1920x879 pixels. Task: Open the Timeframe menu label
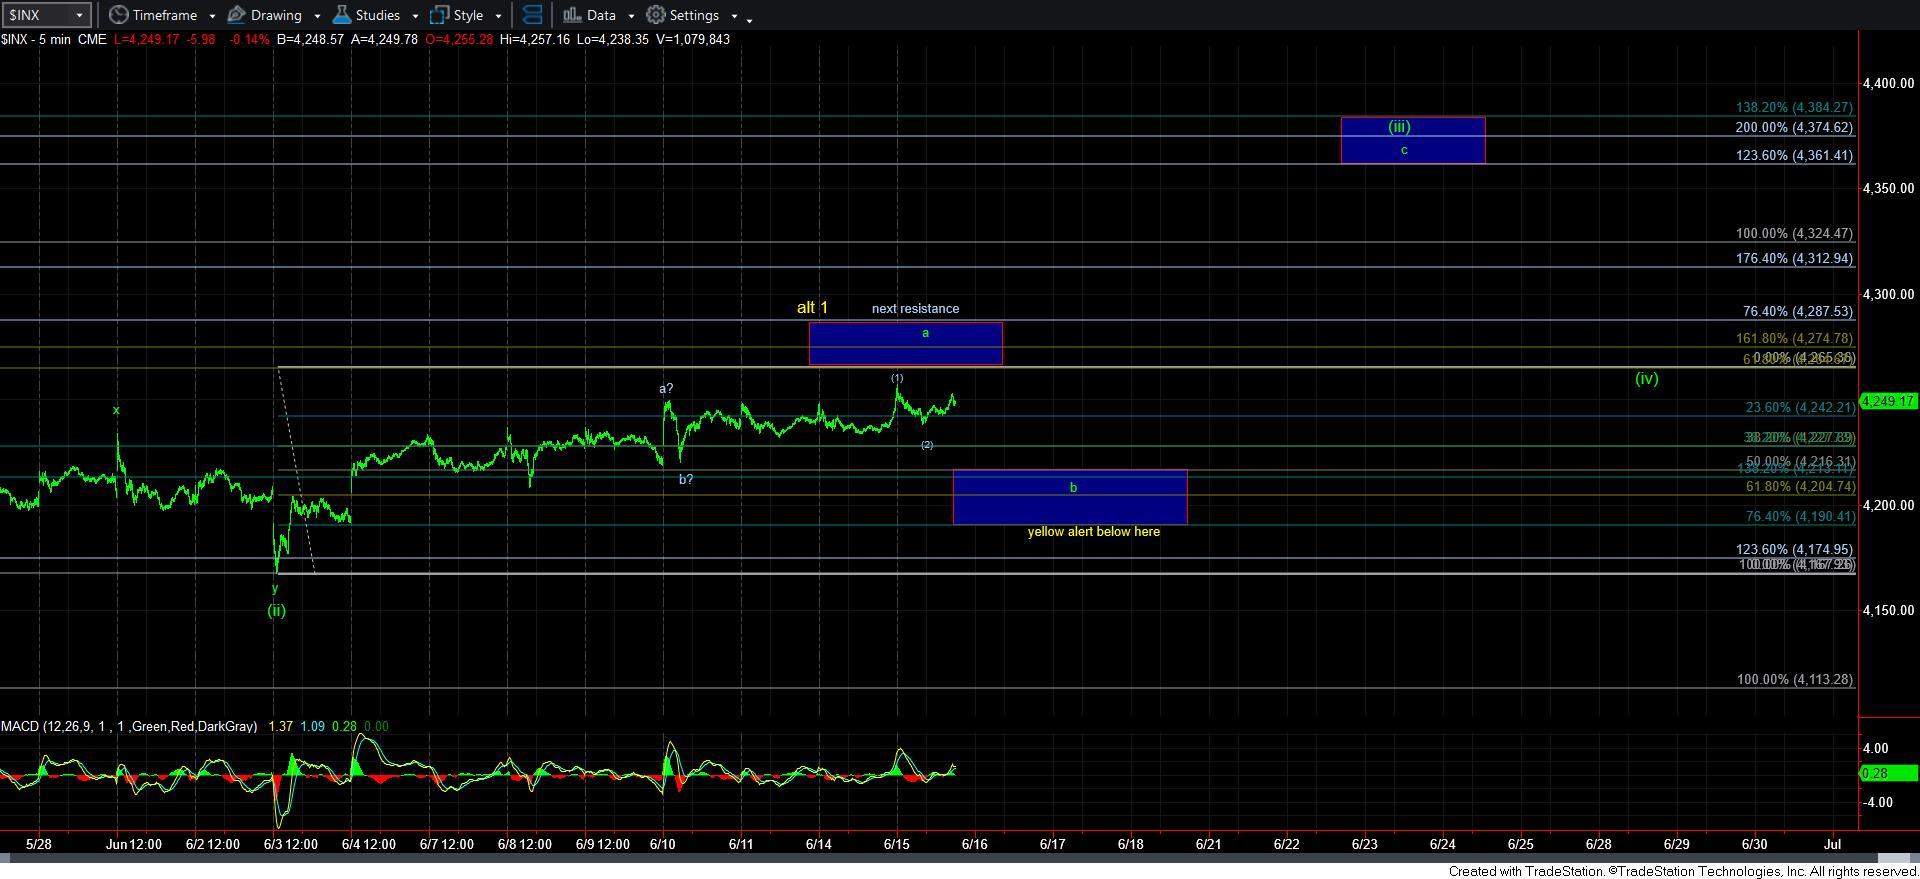[164, 15]
